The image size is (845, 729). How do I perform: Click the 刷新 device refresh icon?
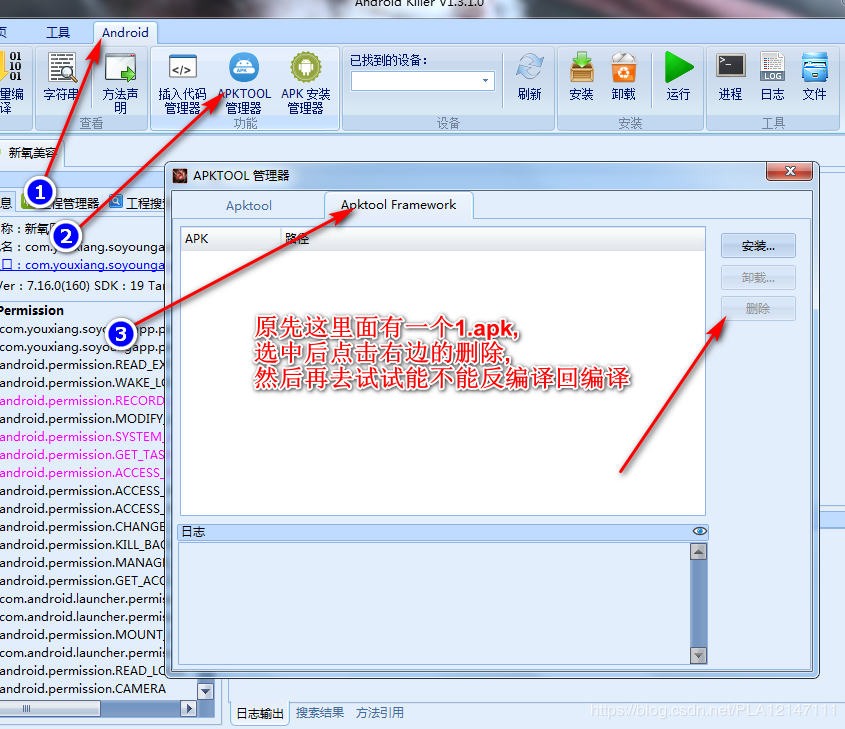click(x=529, y=75)
